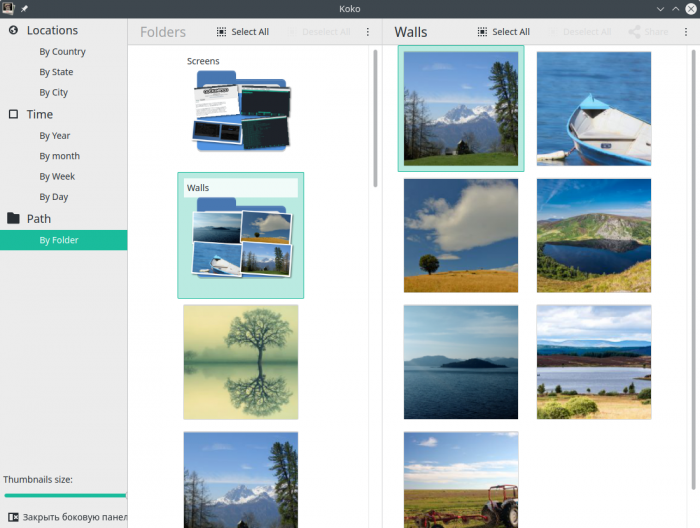
Task: Select the blue boat photo
Action: 594,108
